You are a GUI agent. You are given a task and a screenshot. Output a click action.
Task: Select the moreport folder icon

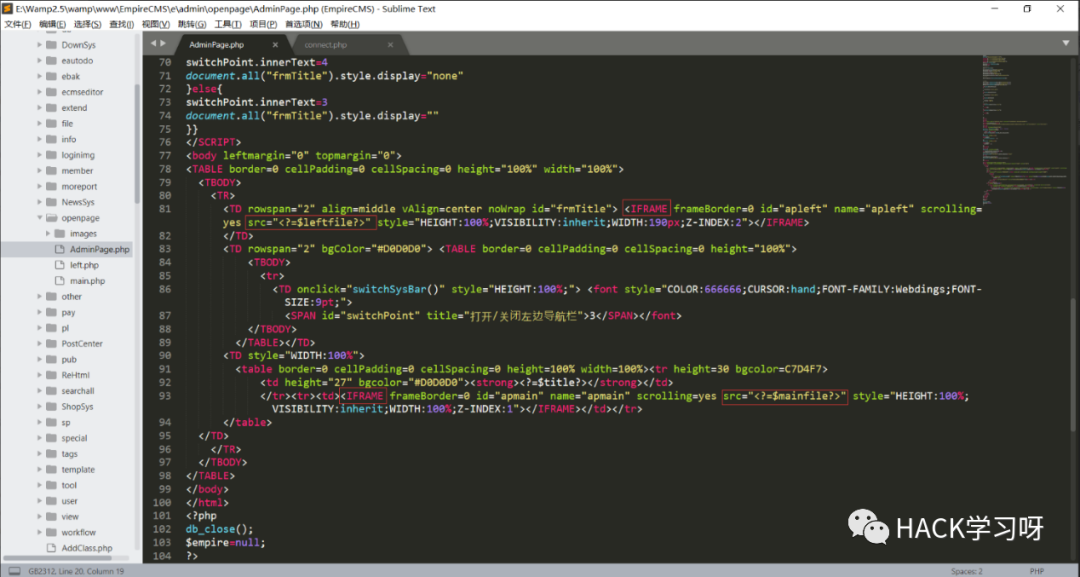51,186
